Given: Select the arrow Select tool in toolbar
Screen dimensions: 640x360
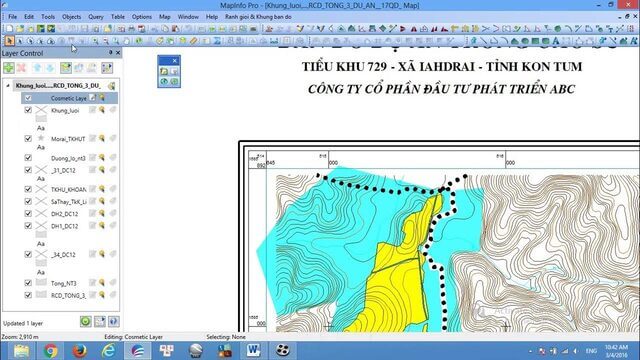Looking at the screenshot, I should (x=9, y=41).
